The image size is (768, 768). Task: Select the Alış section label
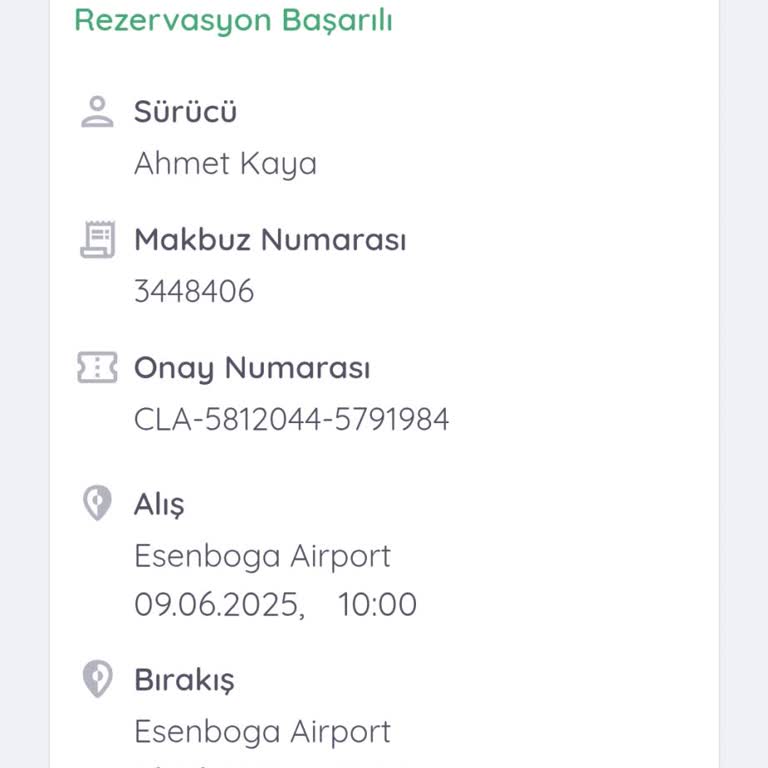pos(159,504)
